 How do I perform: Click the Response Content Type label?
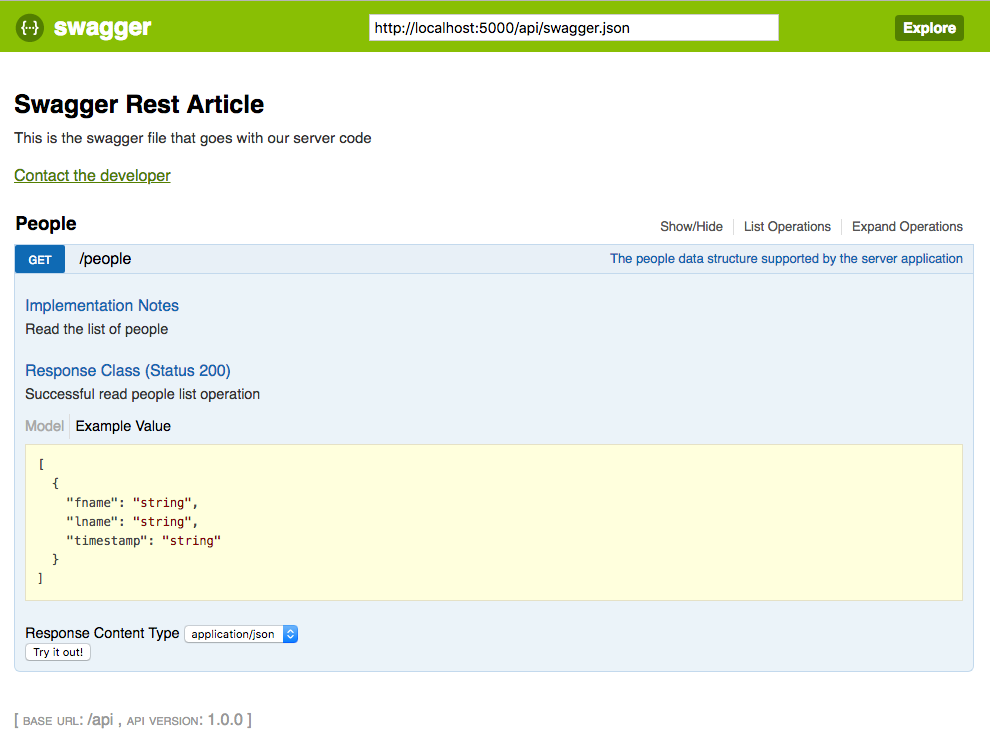pyautogui.click(x=102, y=633)
